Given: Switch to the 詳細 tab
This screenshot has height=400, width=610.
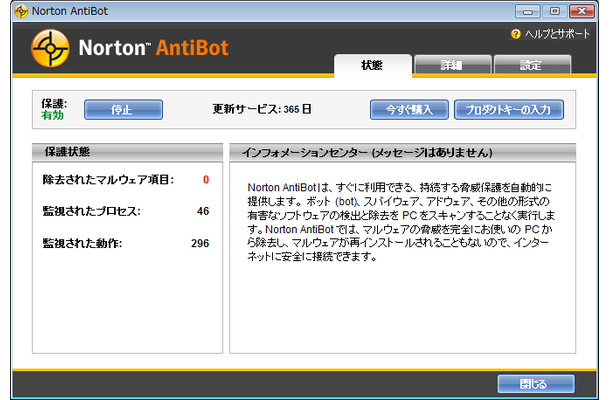Looking at the screenshot, I should pos(452,65).
